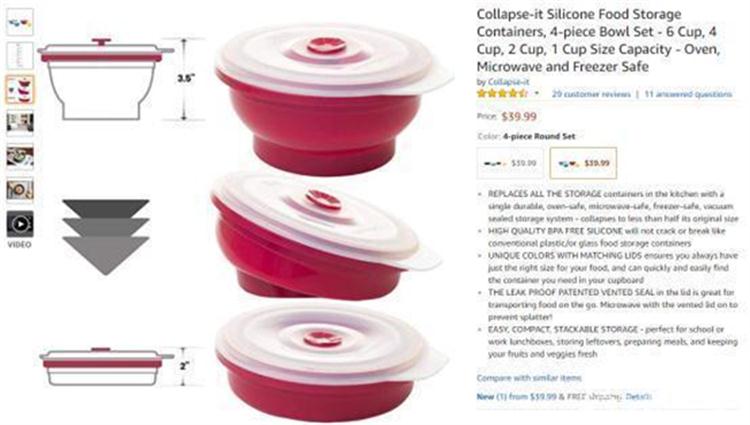The width and height of the screenshot is (750, 425).
Task: Choose the first color option swatch
Action: point(510,163)
